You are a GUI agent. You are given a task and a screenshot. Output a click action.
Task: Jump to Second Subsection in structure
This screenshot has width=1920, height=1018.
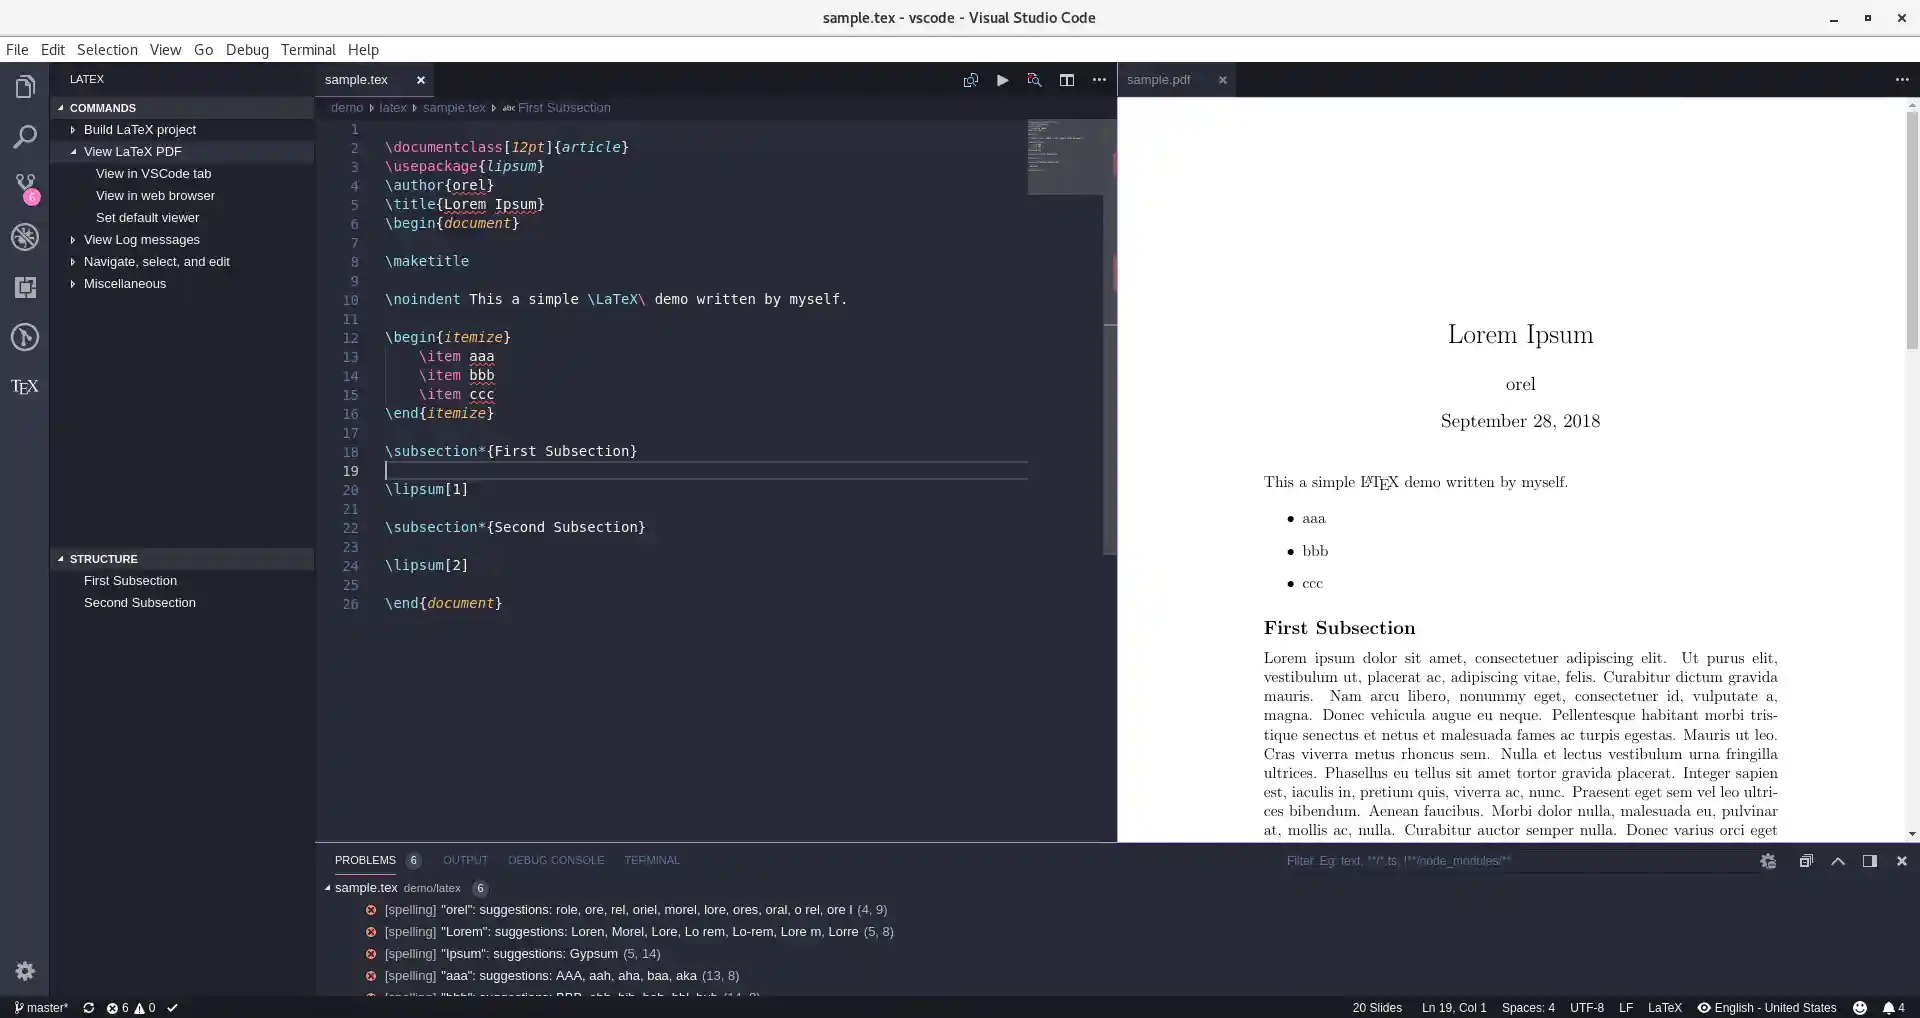(x=140, y=603)
